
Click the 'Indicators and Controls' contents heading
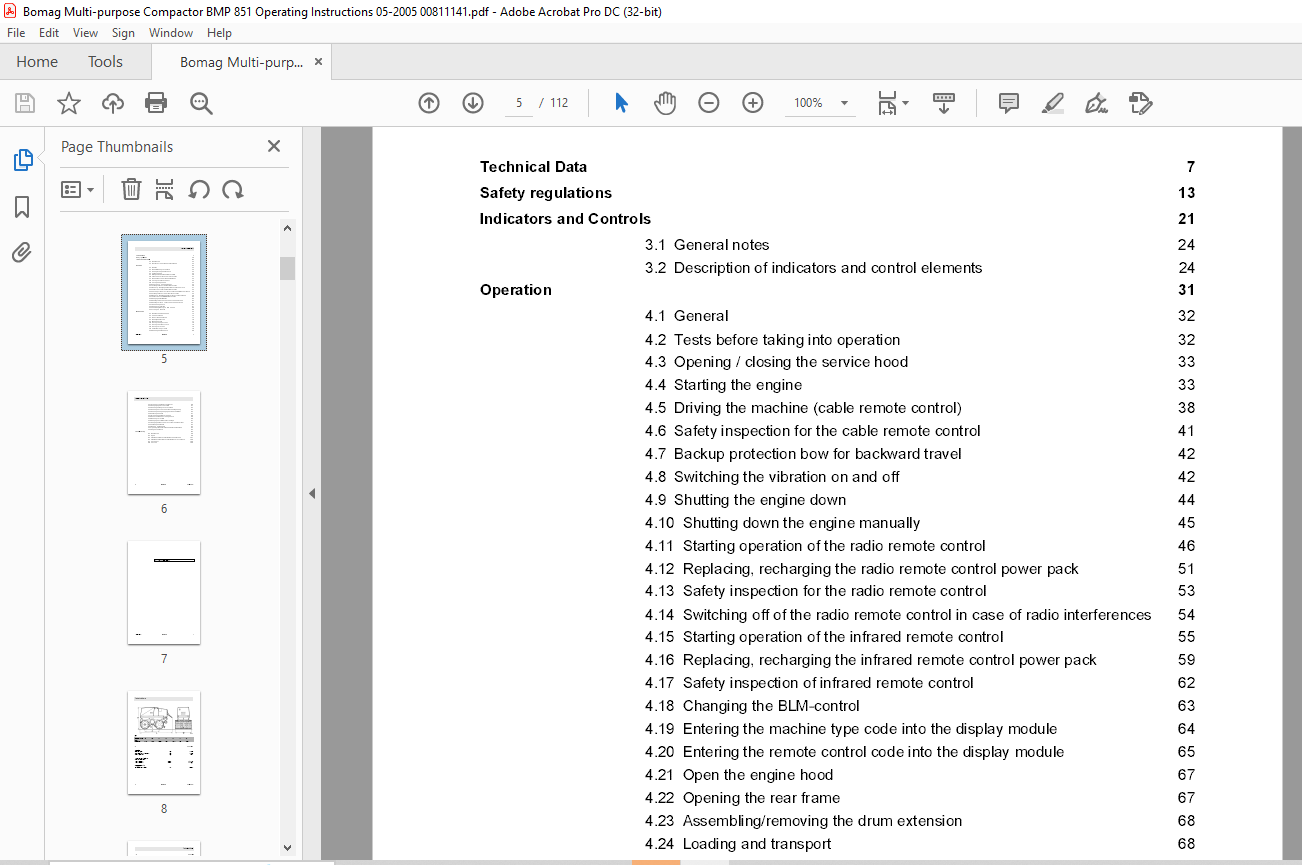tap(565, 219)
